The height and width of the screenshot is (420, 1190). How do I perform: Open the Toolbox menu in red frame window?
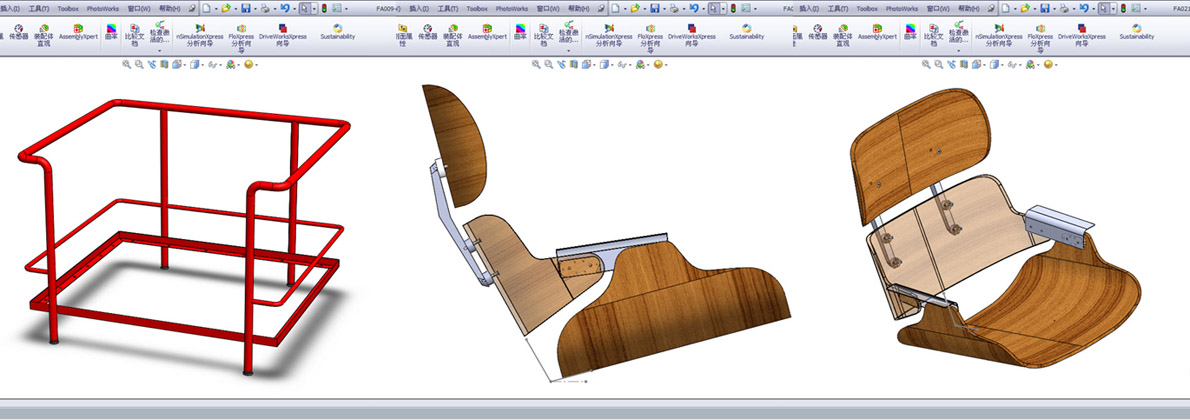(x=68, y=8)
